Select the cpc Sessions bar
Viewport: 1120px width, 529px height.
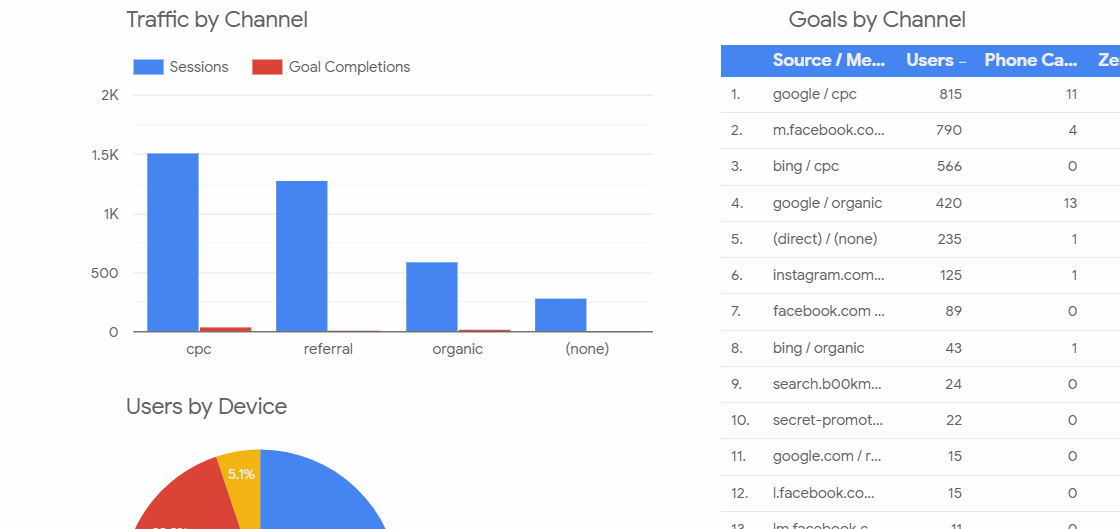point(173,243)
